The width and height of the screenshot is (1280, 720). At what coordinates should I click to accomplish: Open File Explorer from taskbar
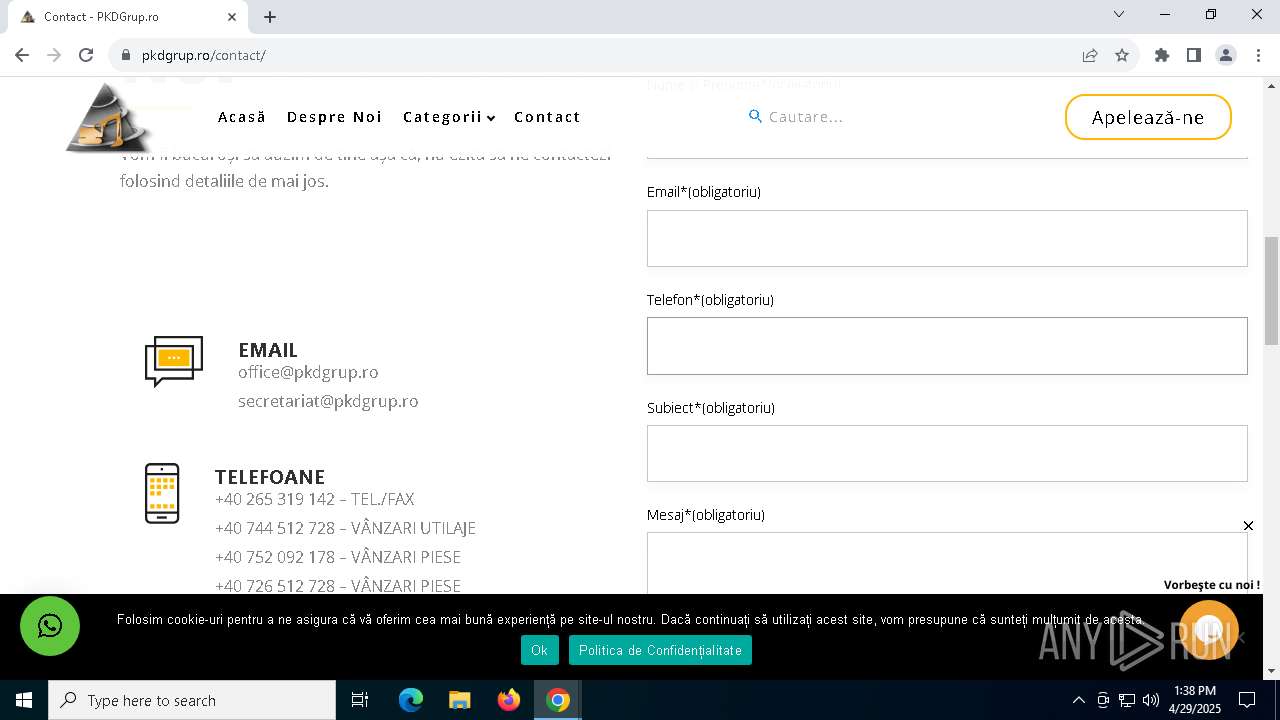(460, 700)
